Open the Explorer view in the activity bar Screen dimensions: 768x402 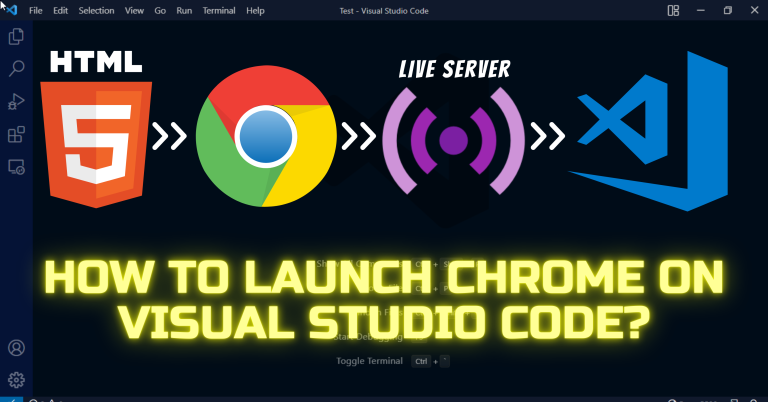pos(16,37)
